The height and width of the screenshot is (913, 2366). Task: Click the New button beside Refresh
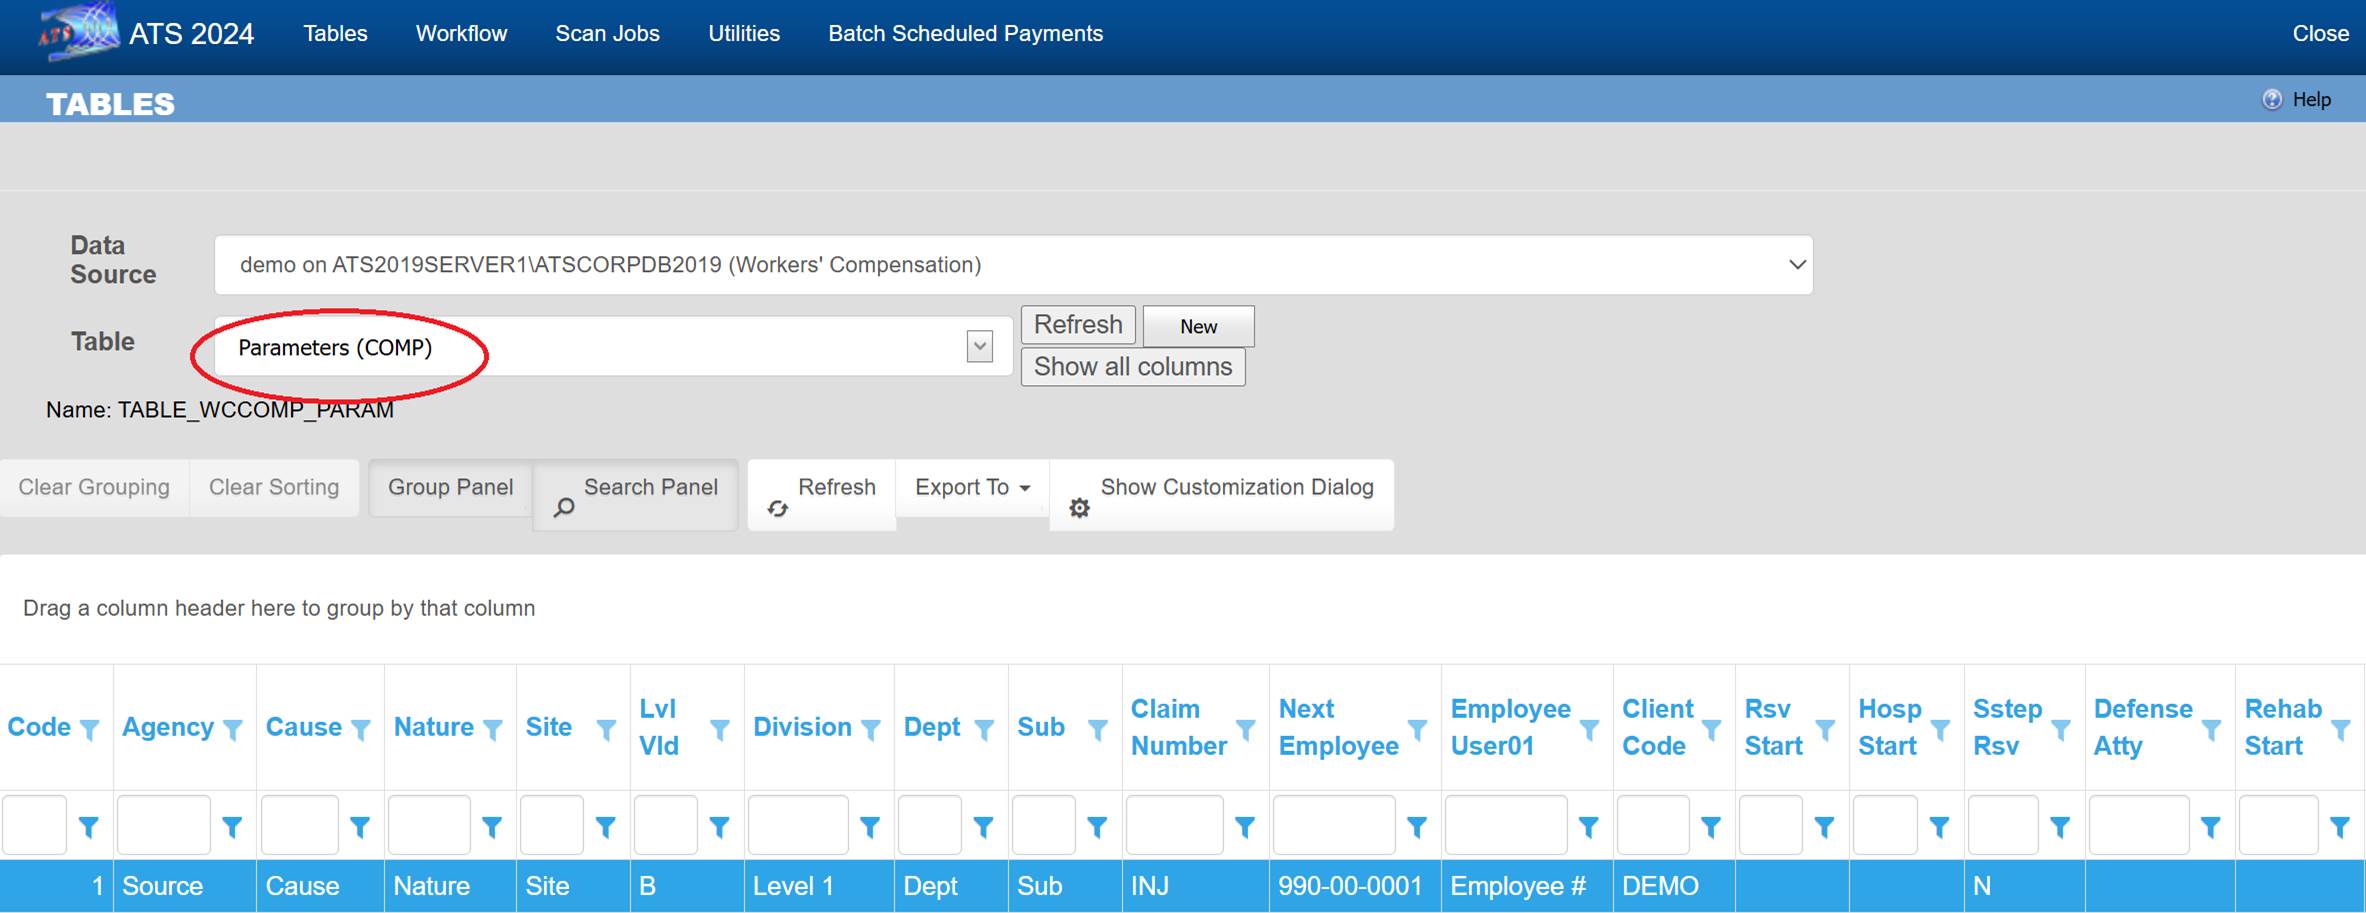(1198, 326)
